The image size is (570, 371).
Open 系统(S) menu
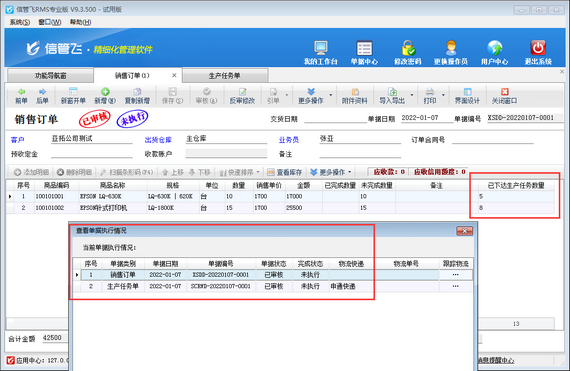click(20, 22)
